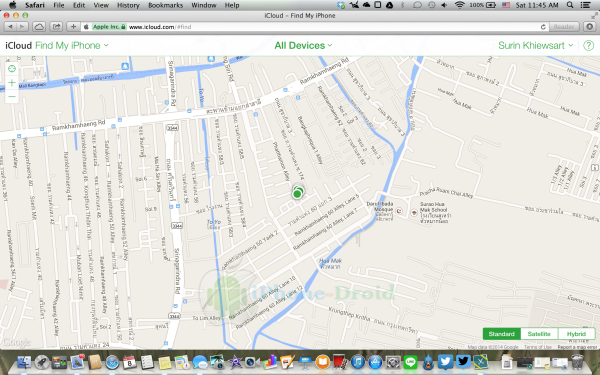The image size is (600, 375).
Task: Switch map to Standard view
Action: 501,334
